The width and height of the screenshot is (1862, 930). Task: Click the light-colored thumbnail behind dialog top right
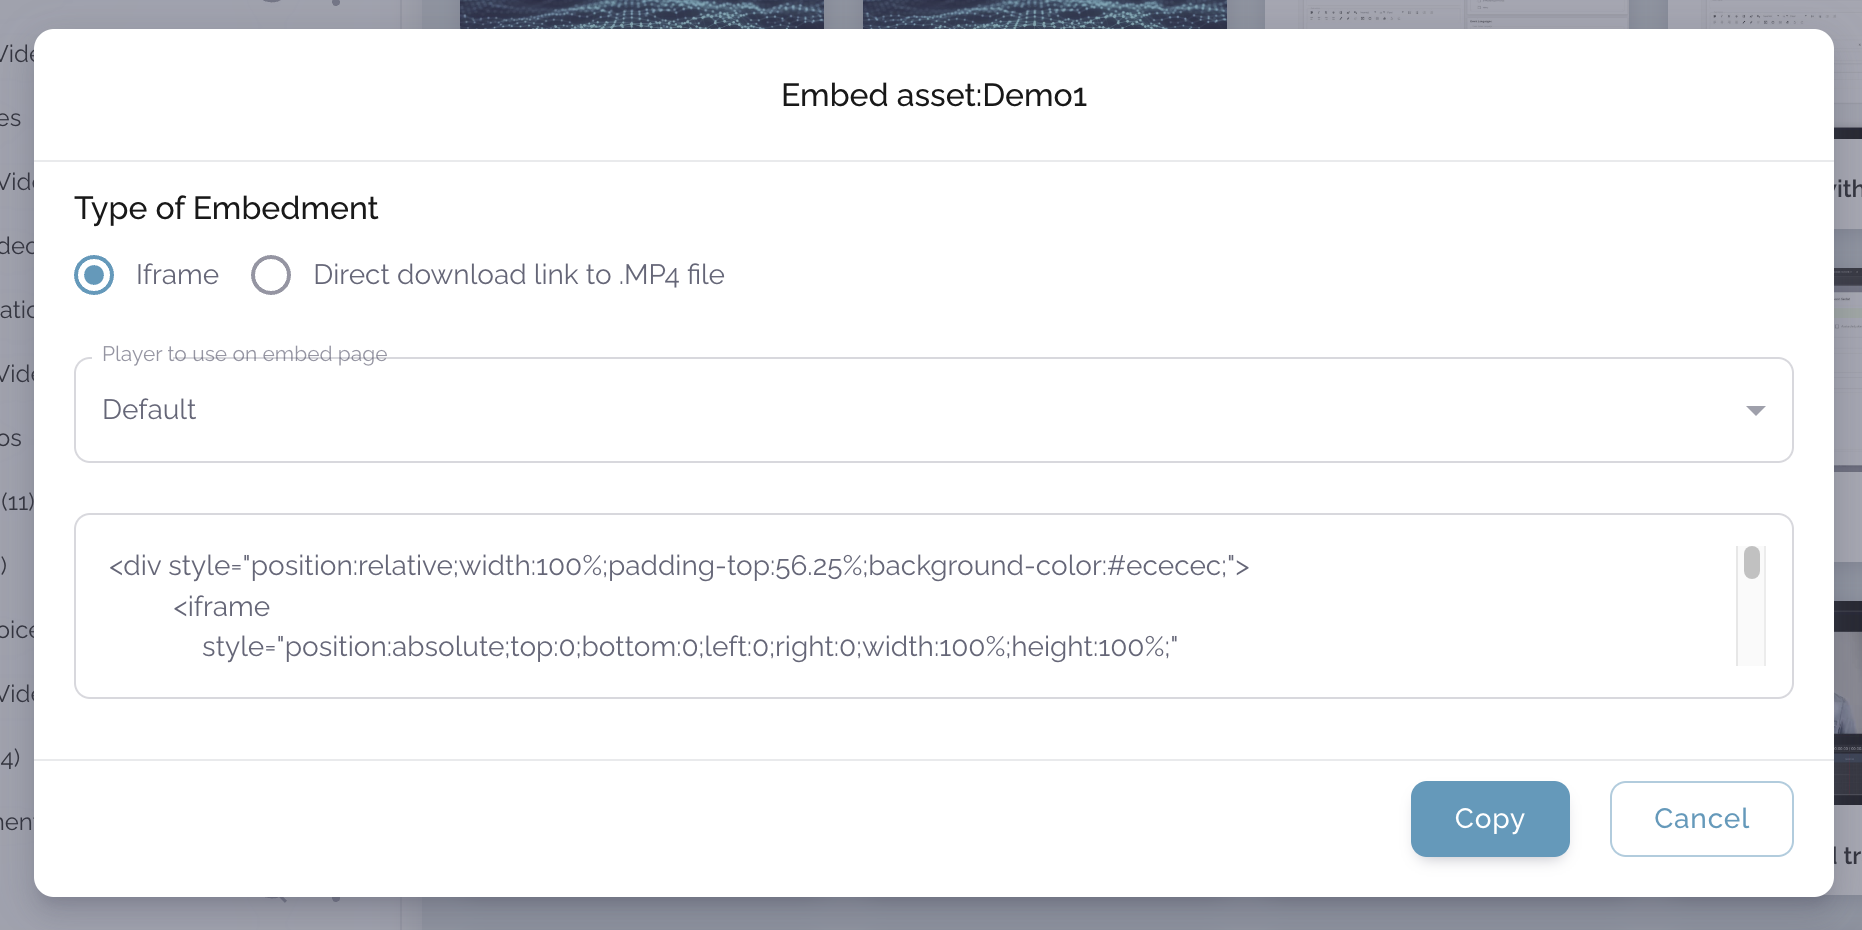tap(1446, 13)
